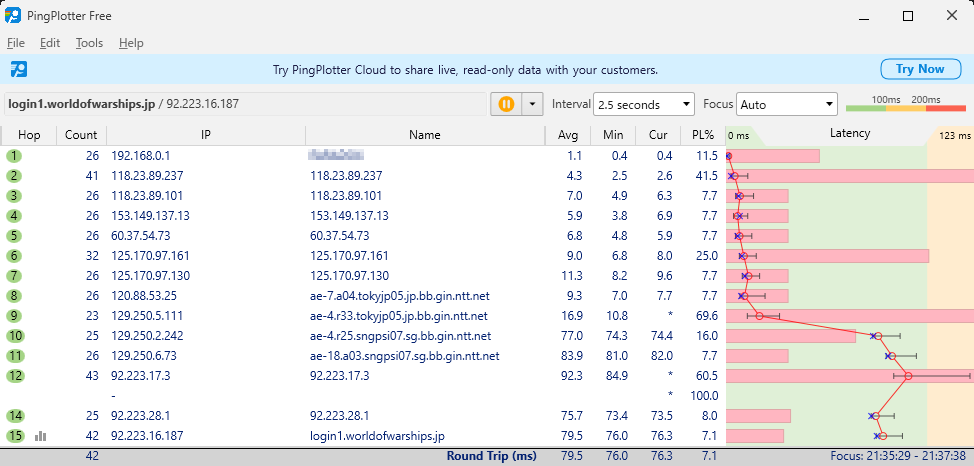
Task: Click the Count column header
Action: pyautogui.click(x=81, y=135)
